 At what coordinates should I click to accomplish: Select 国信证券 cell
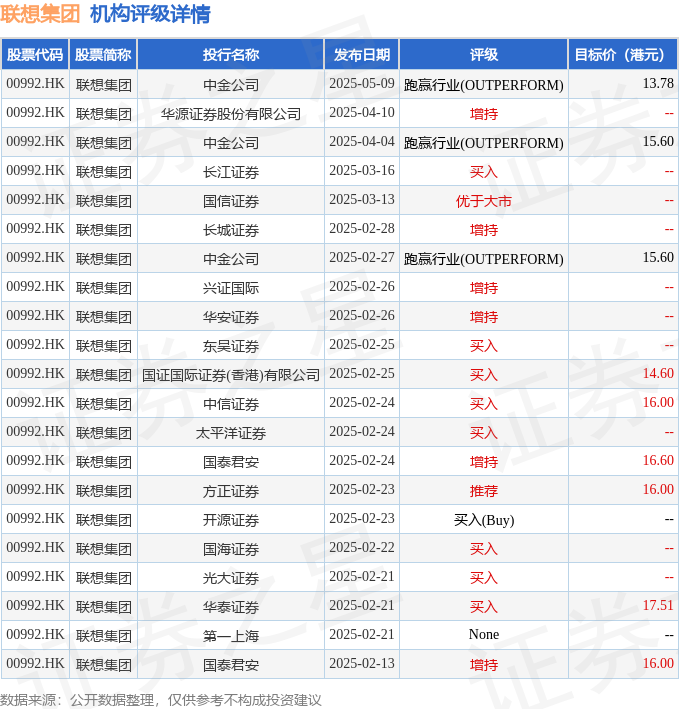[231, 200]
